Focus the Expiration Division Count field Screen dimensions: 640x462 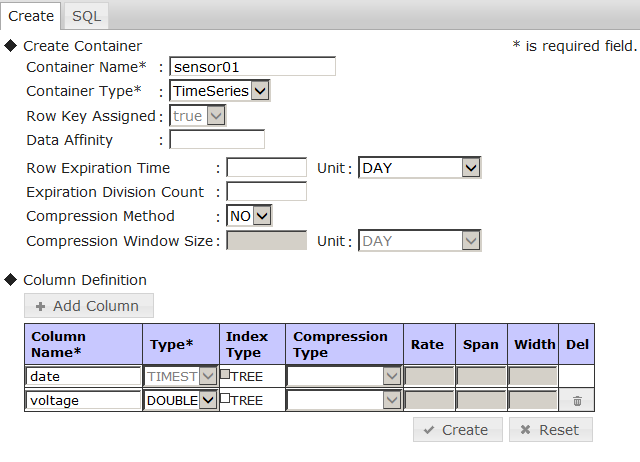pyautogui.click(x=266, y=192)
